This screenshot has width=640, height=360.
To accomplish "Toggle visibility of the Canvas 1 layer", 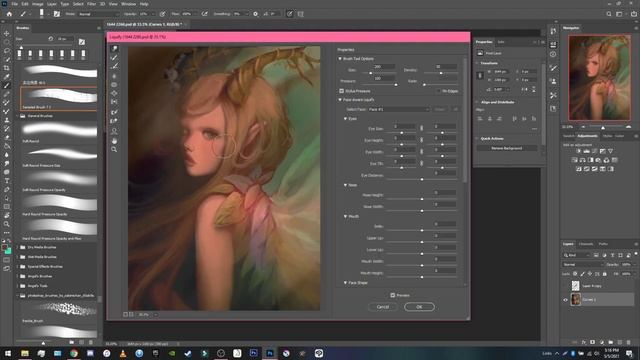I will coord(565,300).
